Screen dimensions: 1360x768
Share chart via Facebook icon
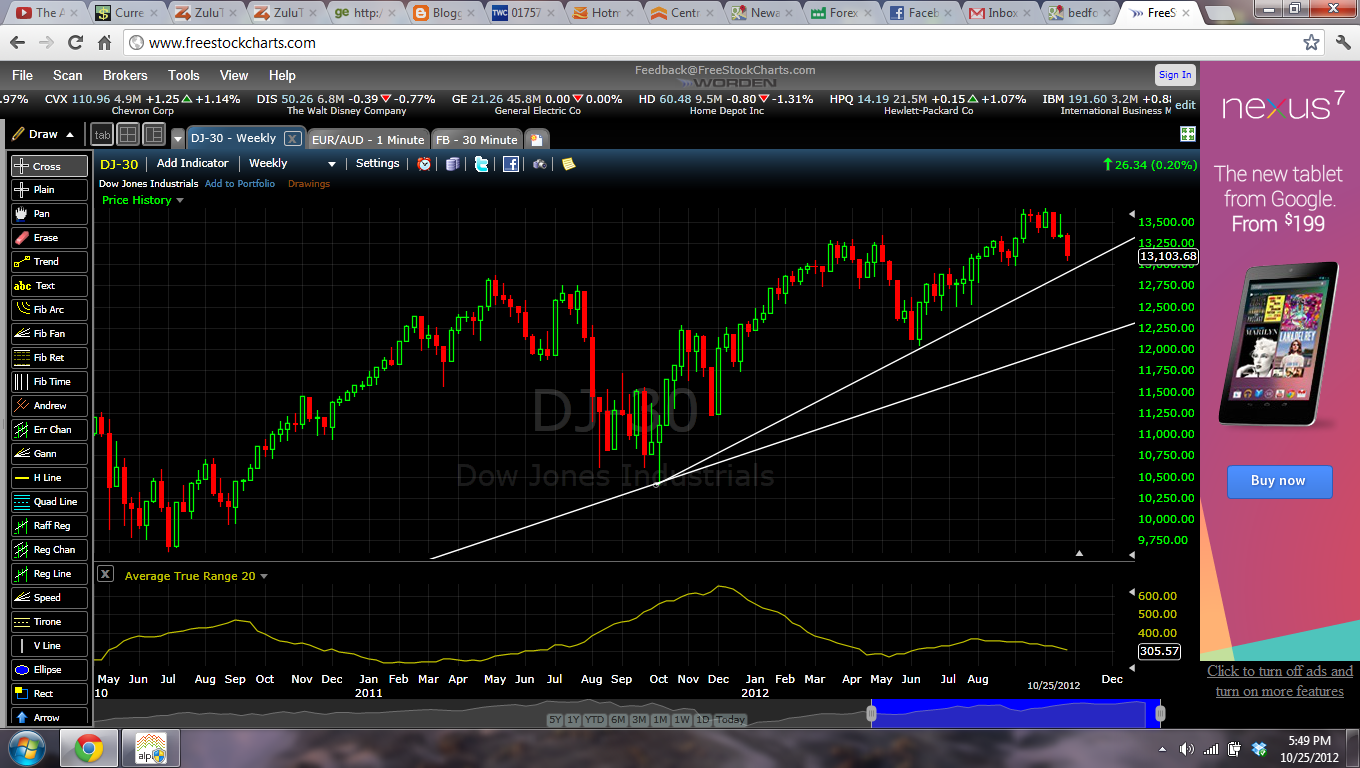(510, 164)
